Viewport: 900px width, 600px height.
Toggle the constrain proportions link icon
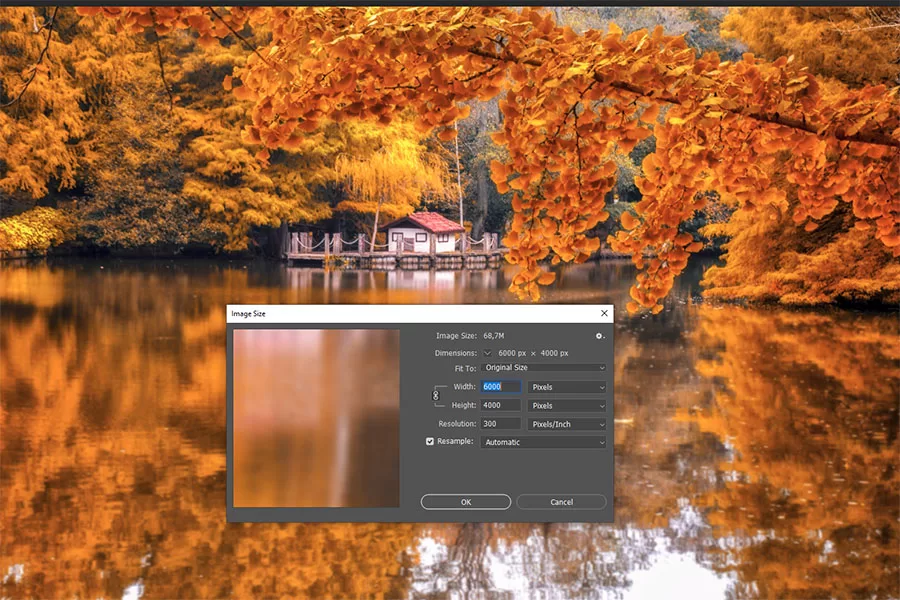(436, 396)
